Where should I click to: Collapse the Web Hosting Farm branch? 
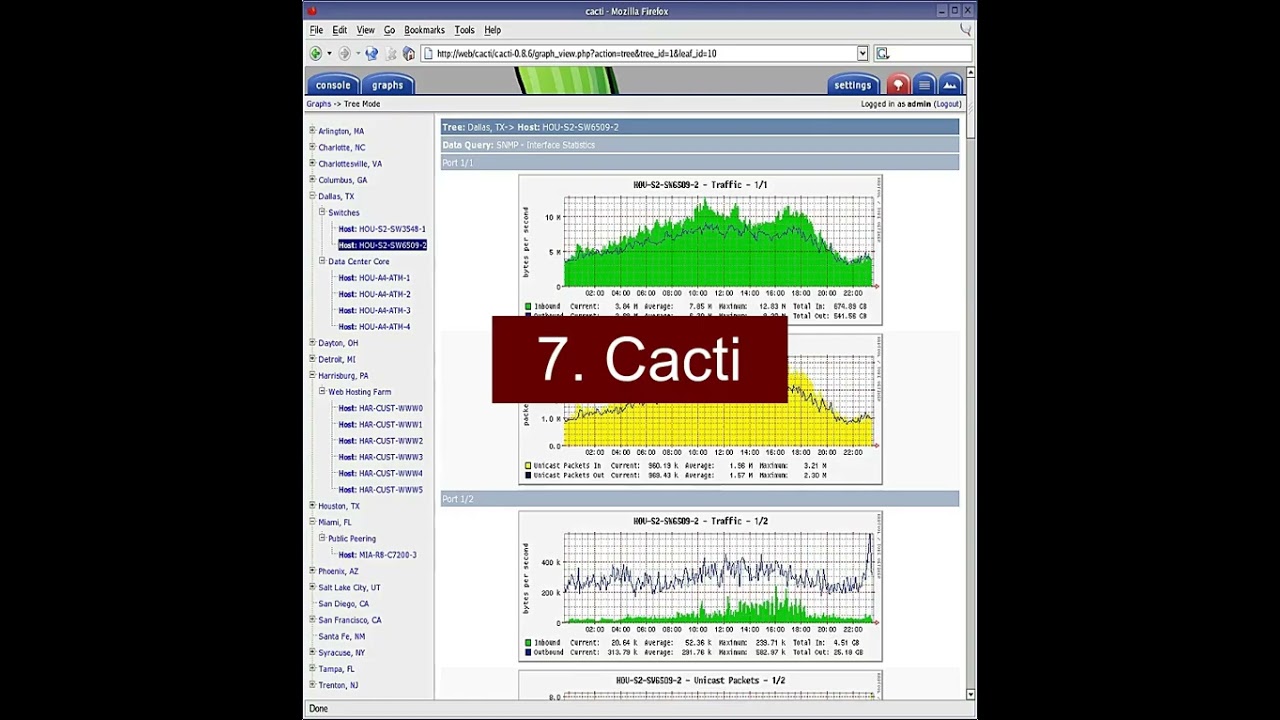tap(322, 391)
